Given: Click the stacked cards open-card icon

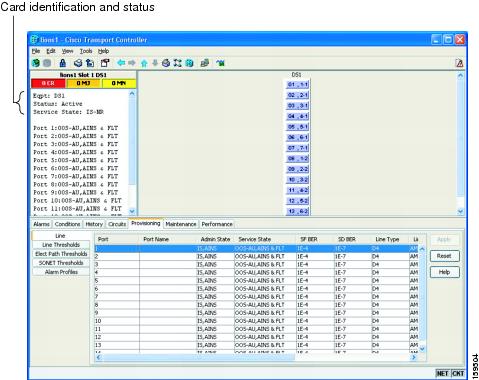Looking at the screenshot, I should pos(205,63).
